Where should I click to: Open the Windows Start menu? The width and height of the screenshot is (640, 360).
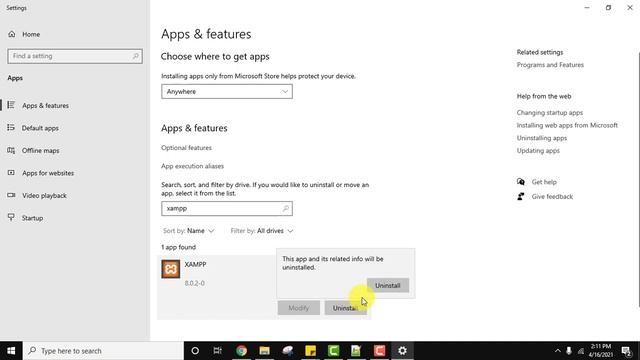[x=11, y=351]
